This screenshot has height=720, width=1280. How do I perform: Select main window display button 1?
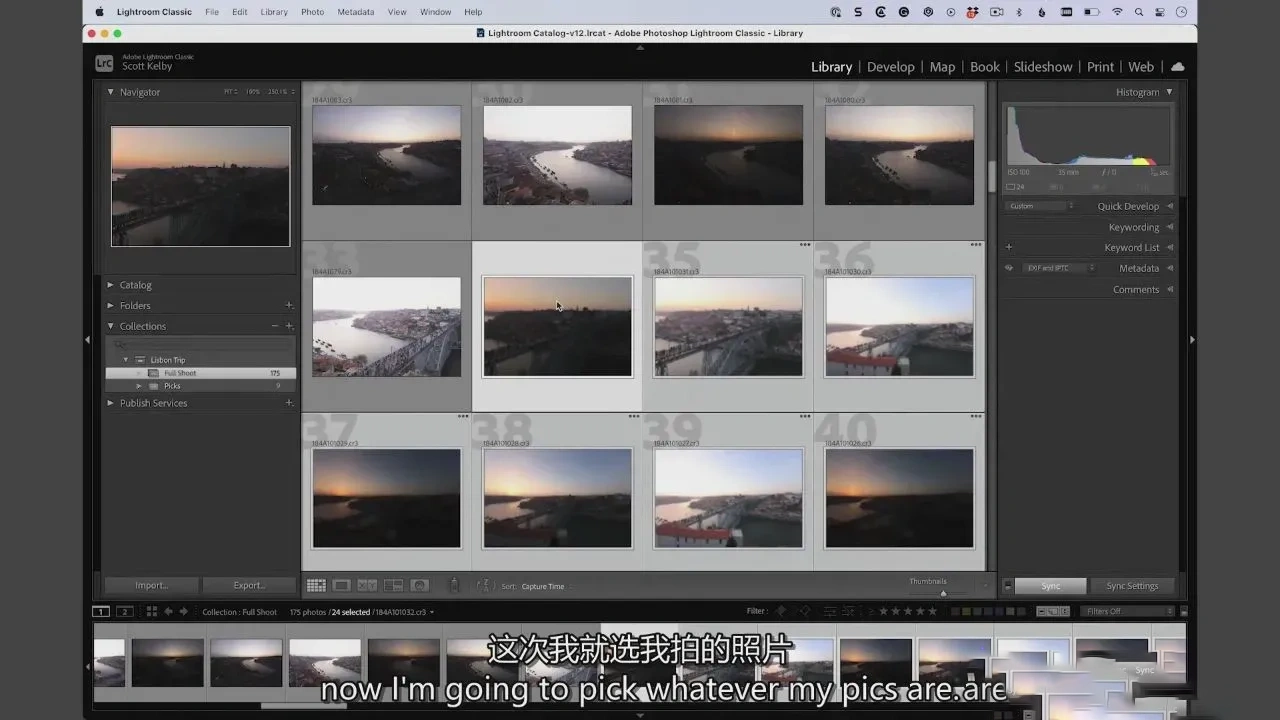(101, 612)
